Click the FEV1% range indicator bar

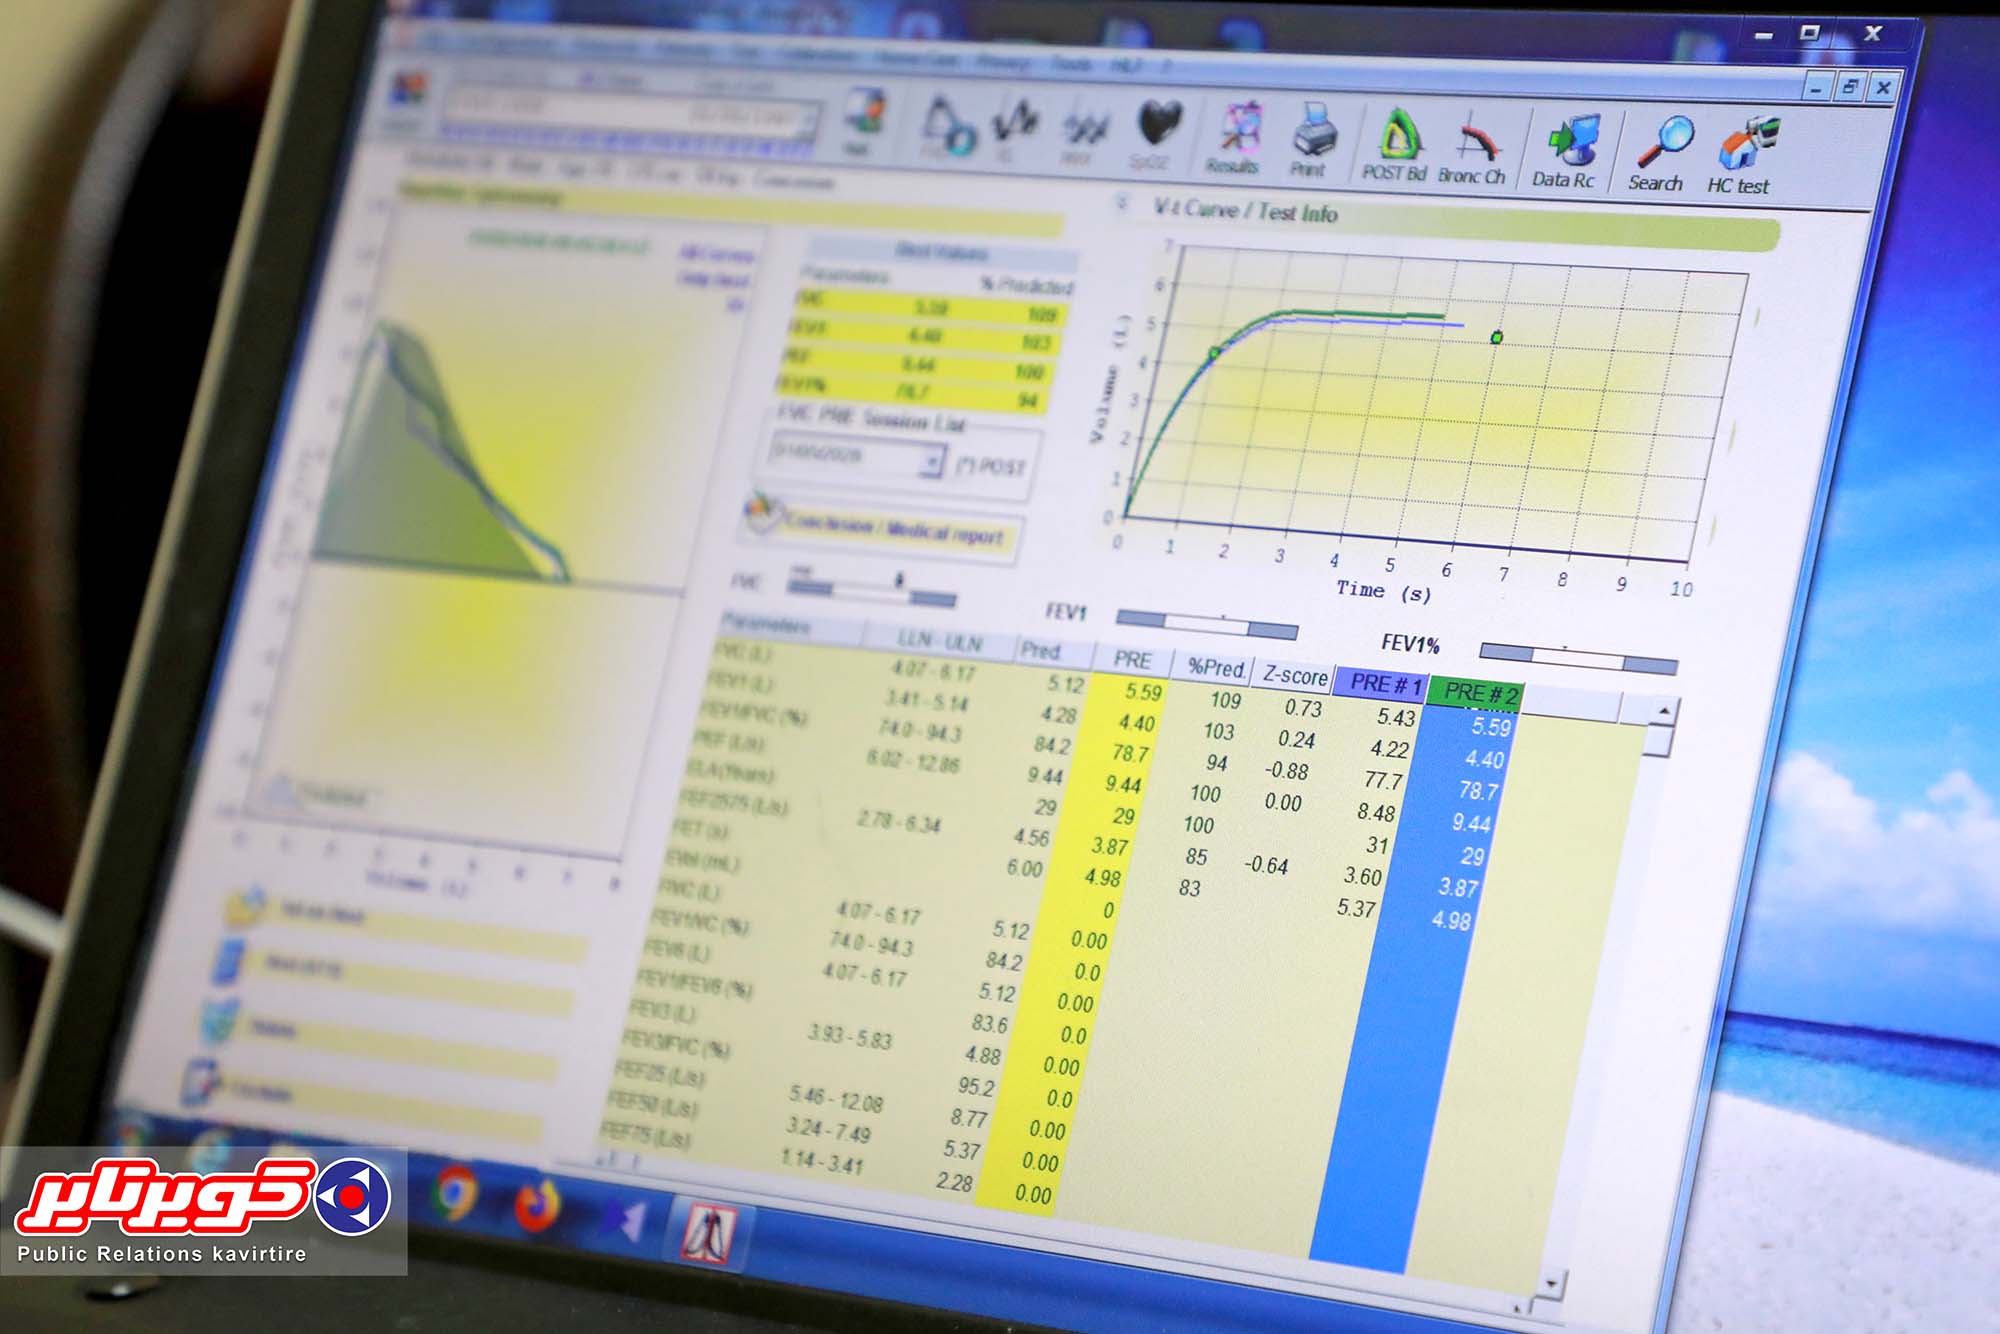point(1577,658)
